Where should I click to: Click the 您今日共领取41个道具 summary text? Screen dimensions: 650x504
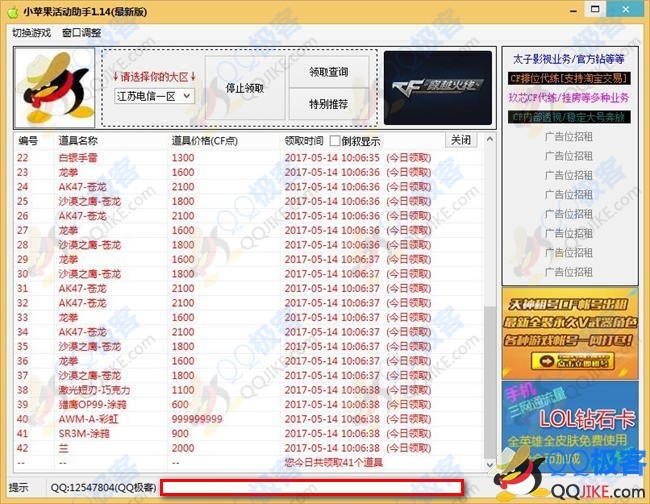pyautogui.click(x=333, y=463)
